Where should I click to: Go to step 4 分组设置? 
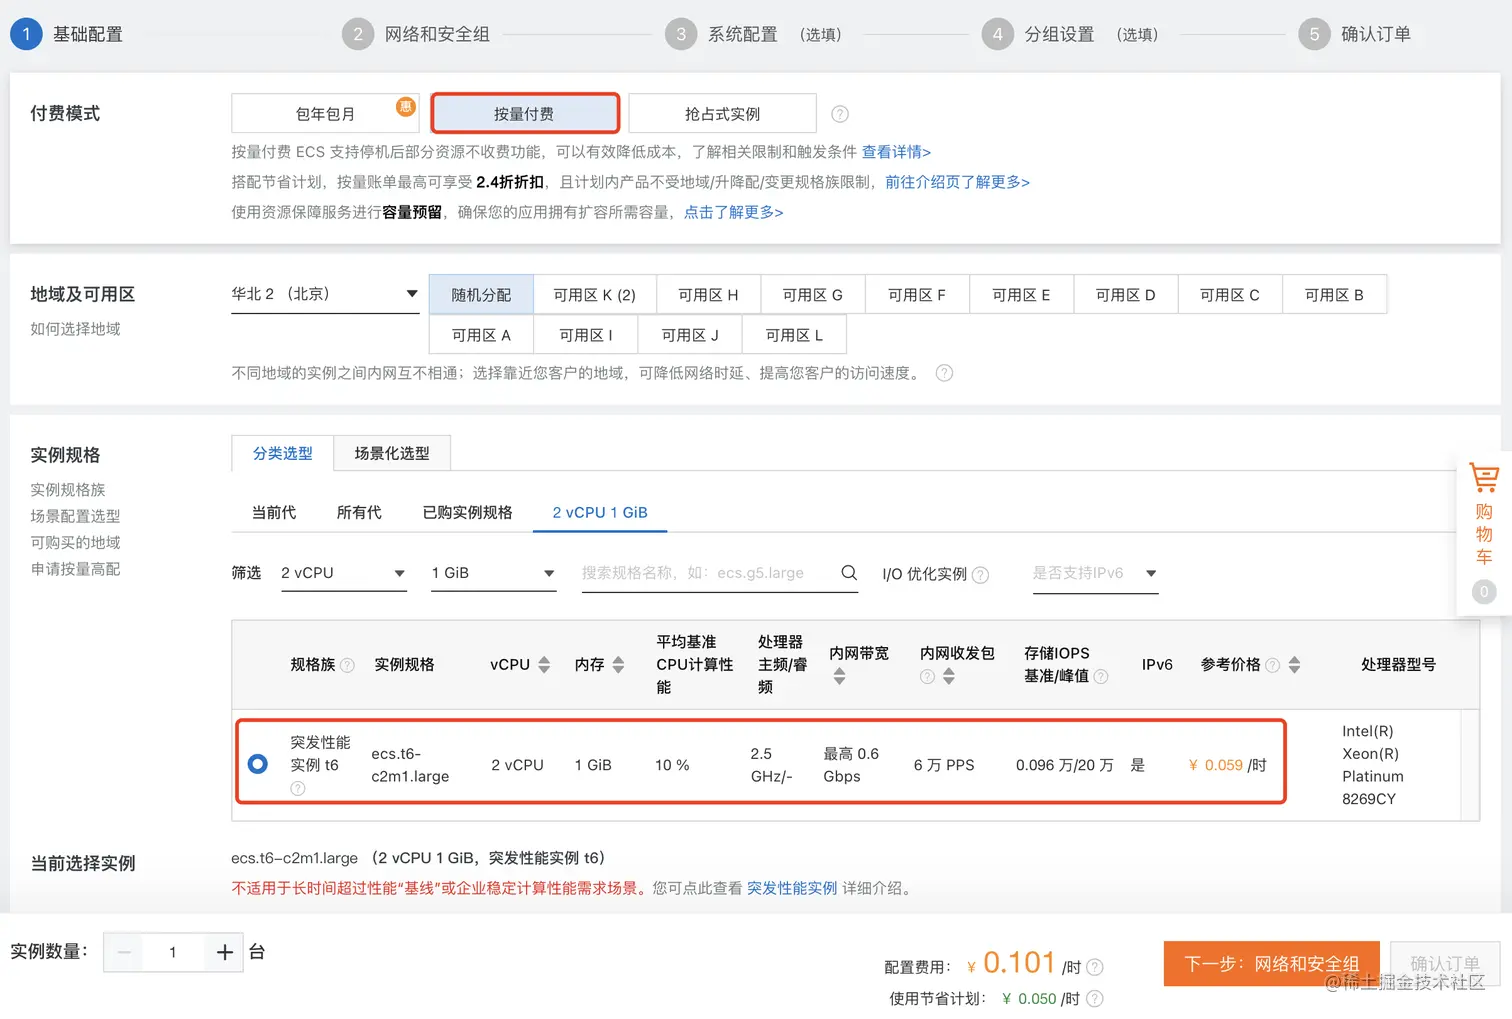tap(1070, 34)
